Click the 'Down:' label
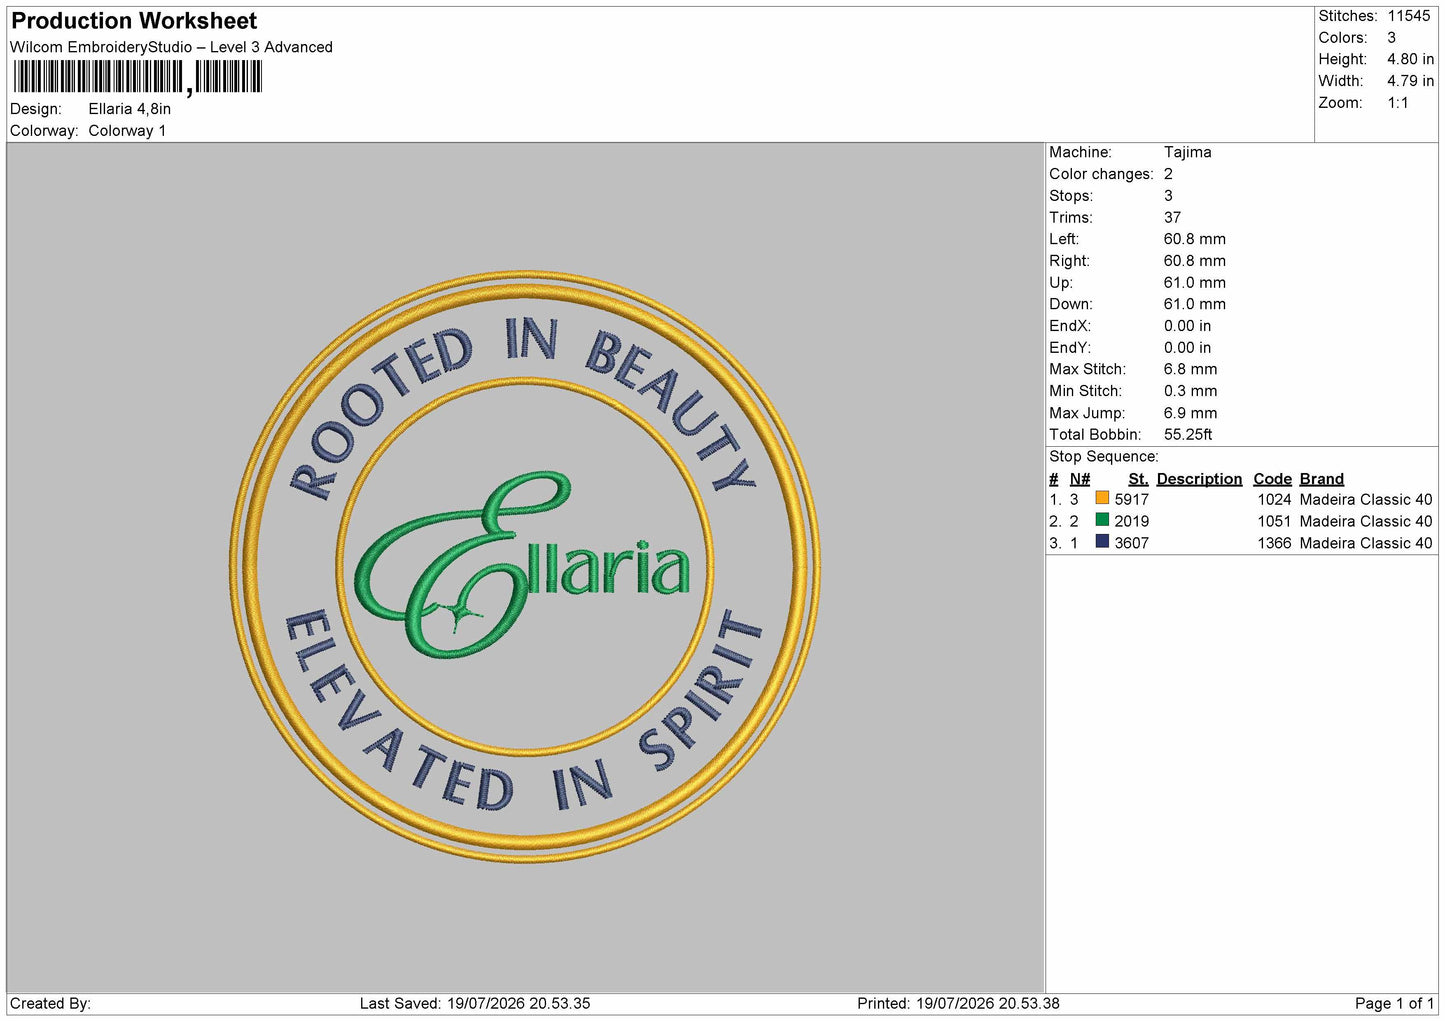 (x=1071, y=304)
